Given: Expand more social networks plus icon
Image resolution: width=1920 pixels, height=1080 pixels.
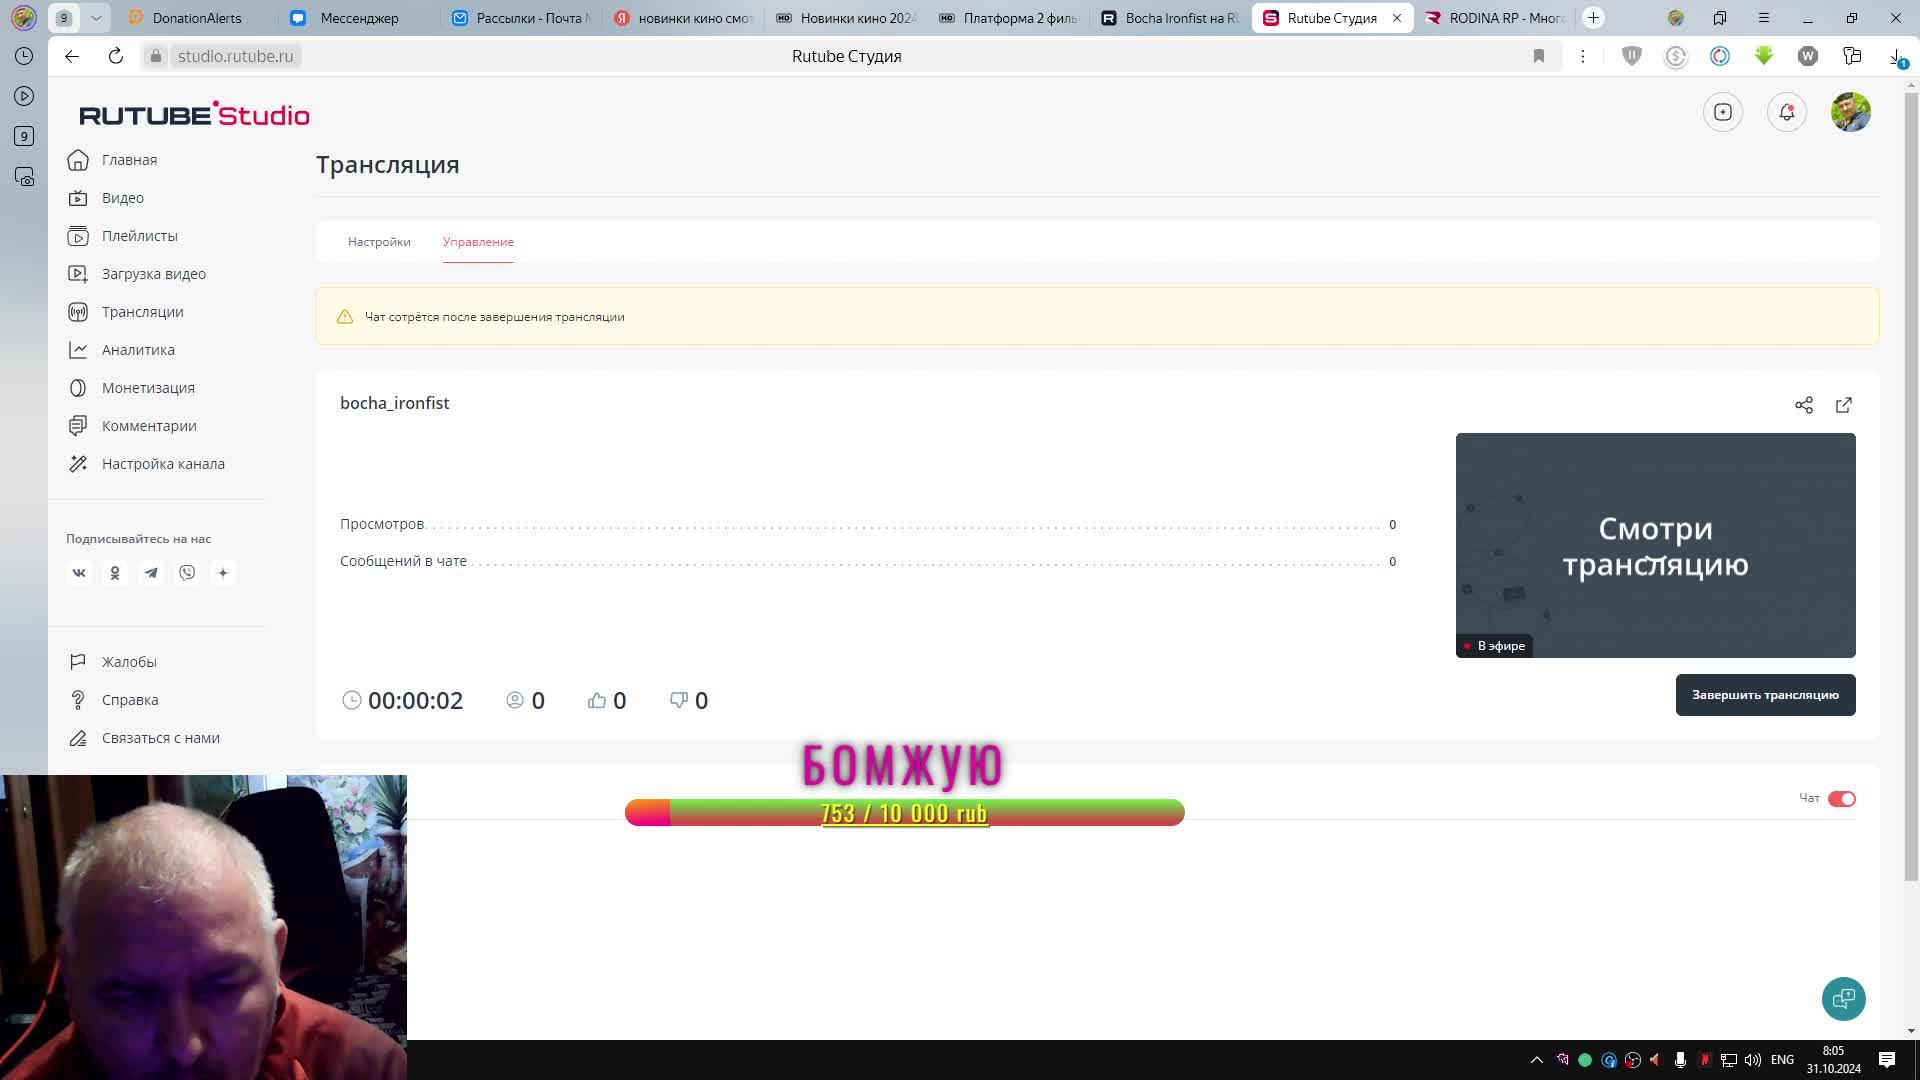Looking at the screenshot, I should click(x=223, y=573).
